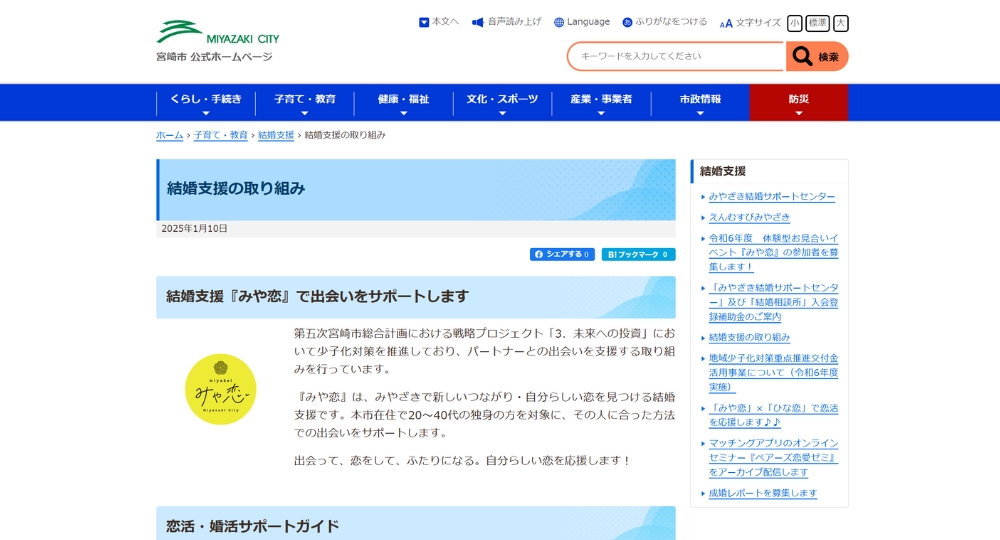
Task: Go to ホーム breadcrumb link
Action: tap(170, 135)
